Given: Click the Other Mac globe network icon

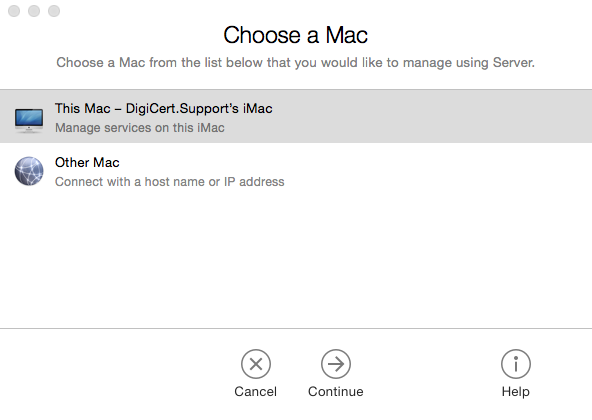Looking at the screenshot, I should pyautogui.click(x=29, y=171).
